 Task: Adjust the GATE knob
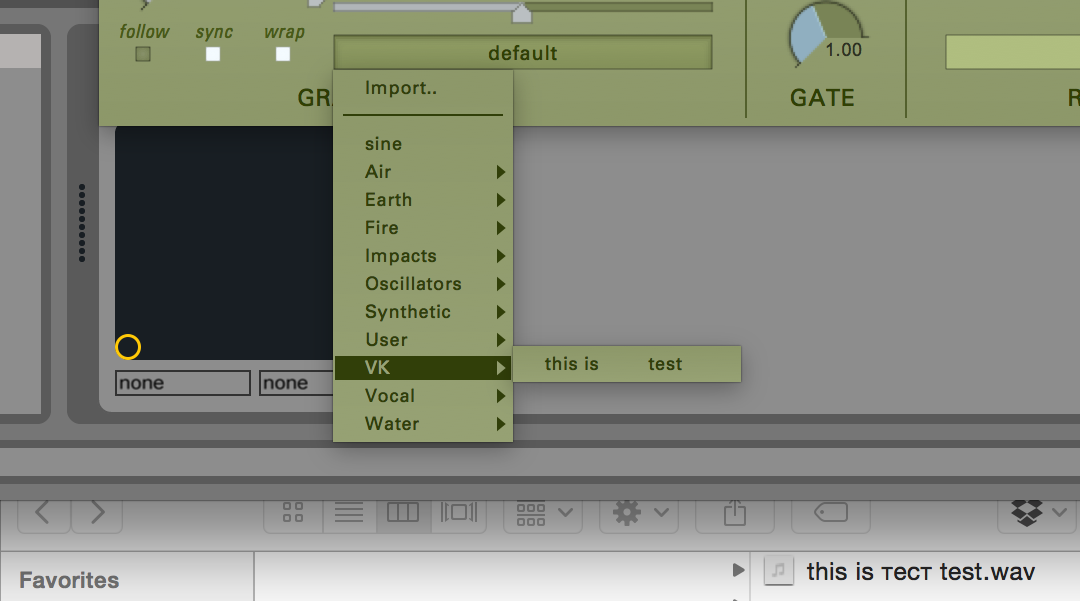click(826, 36)
